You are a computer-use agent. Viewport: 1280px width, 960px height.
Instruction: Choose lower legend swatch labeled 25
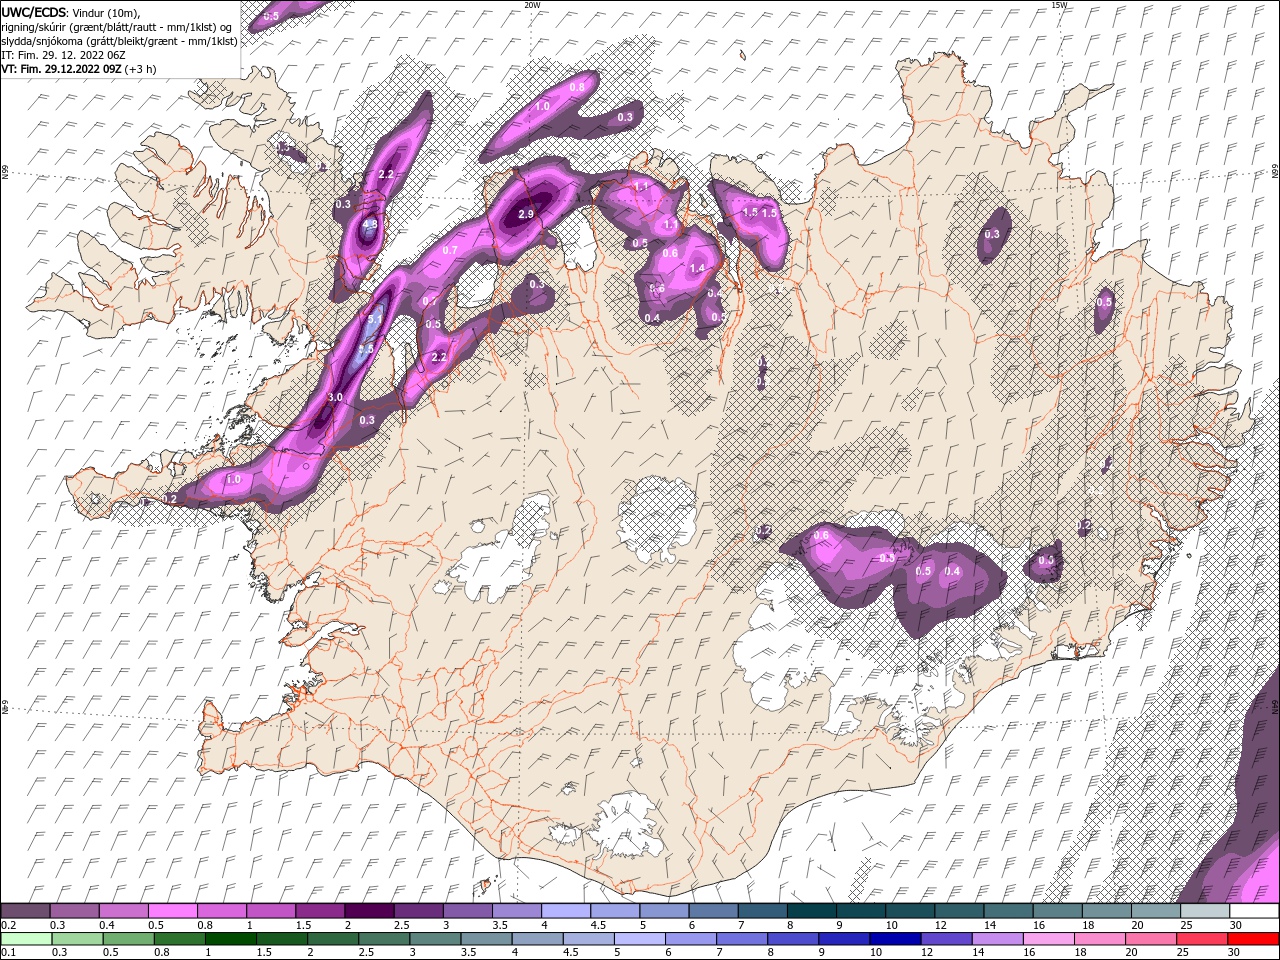click(1202, 939)
